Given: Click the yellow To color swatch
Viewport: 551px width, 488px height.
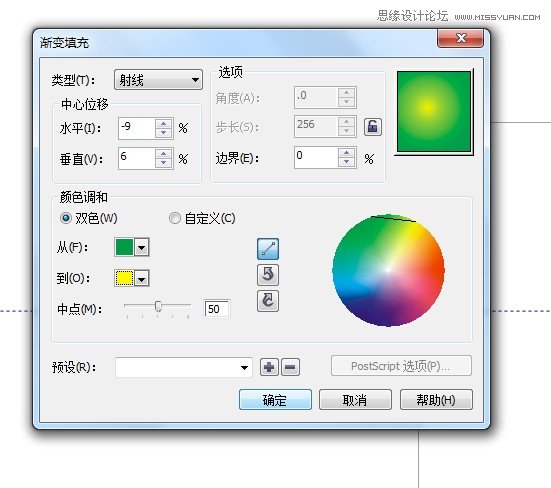Looking at the screenshot, I should click(x=124, y=278).
